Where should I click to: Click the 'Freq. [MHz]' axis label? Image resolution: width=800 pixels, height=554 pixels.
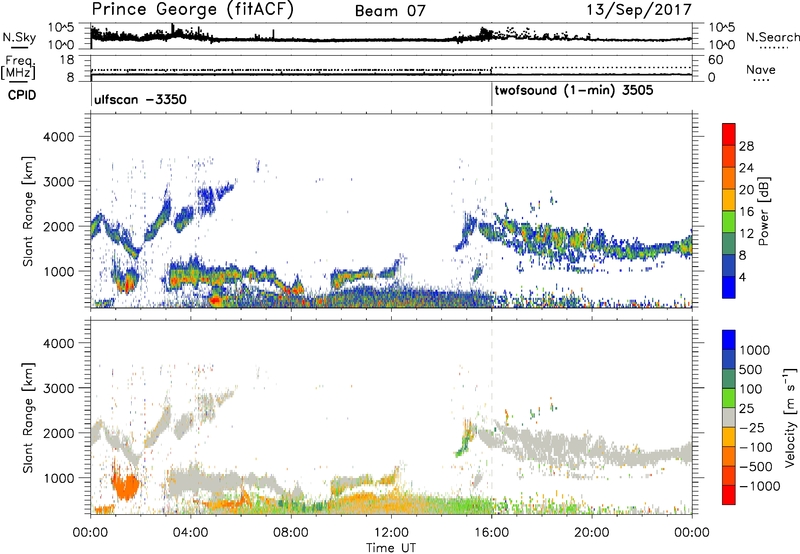pyautogui.click(x=18, y=68)
